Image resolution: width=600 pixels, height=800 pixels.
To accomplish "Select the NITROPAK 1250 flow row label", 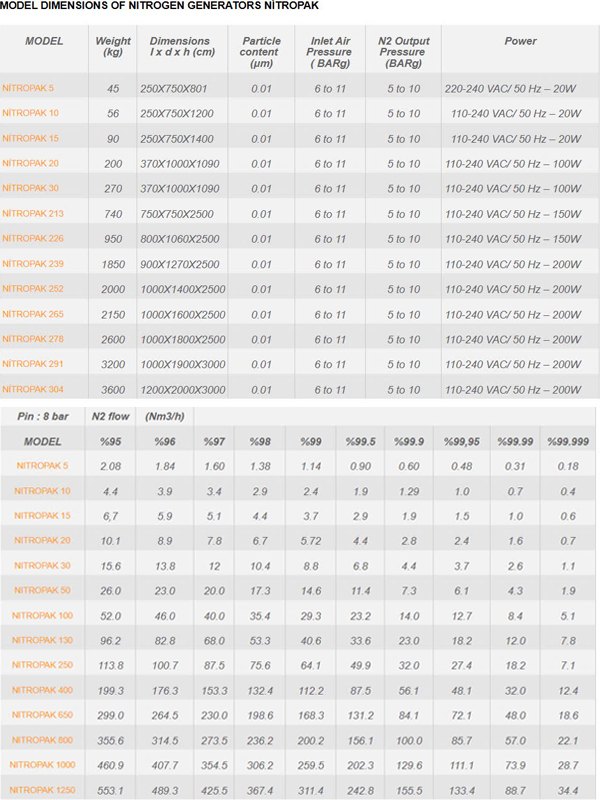I will tap(42, 790).
